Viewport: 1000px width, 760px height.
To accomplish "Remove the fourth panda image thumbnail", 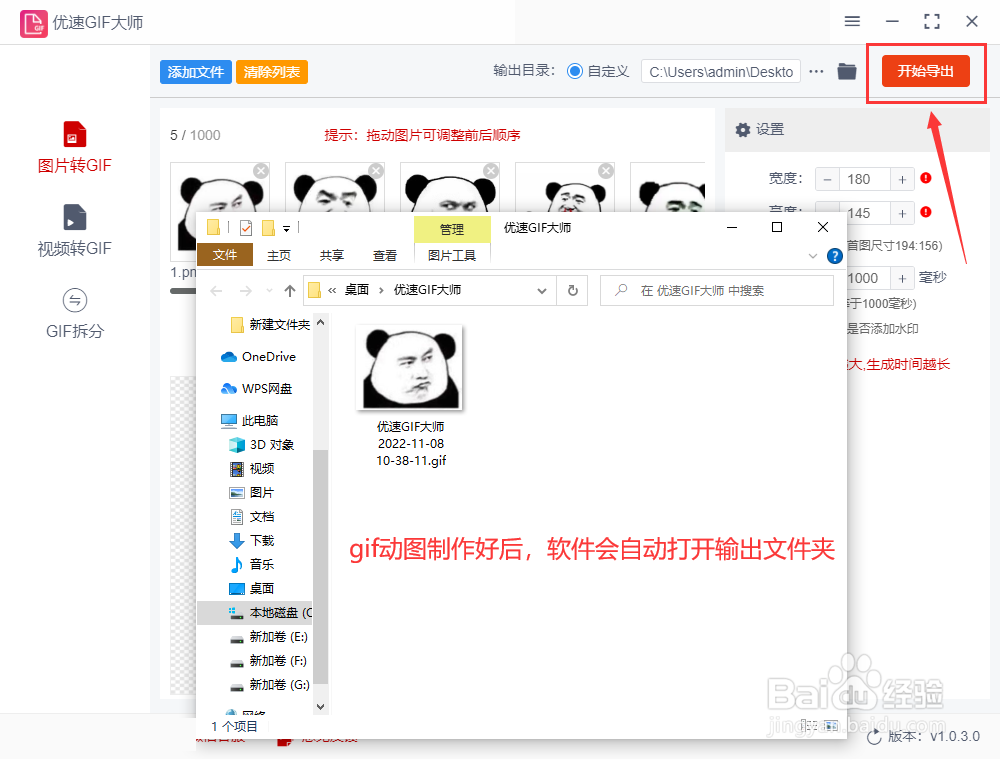I will tap(607, 171).
